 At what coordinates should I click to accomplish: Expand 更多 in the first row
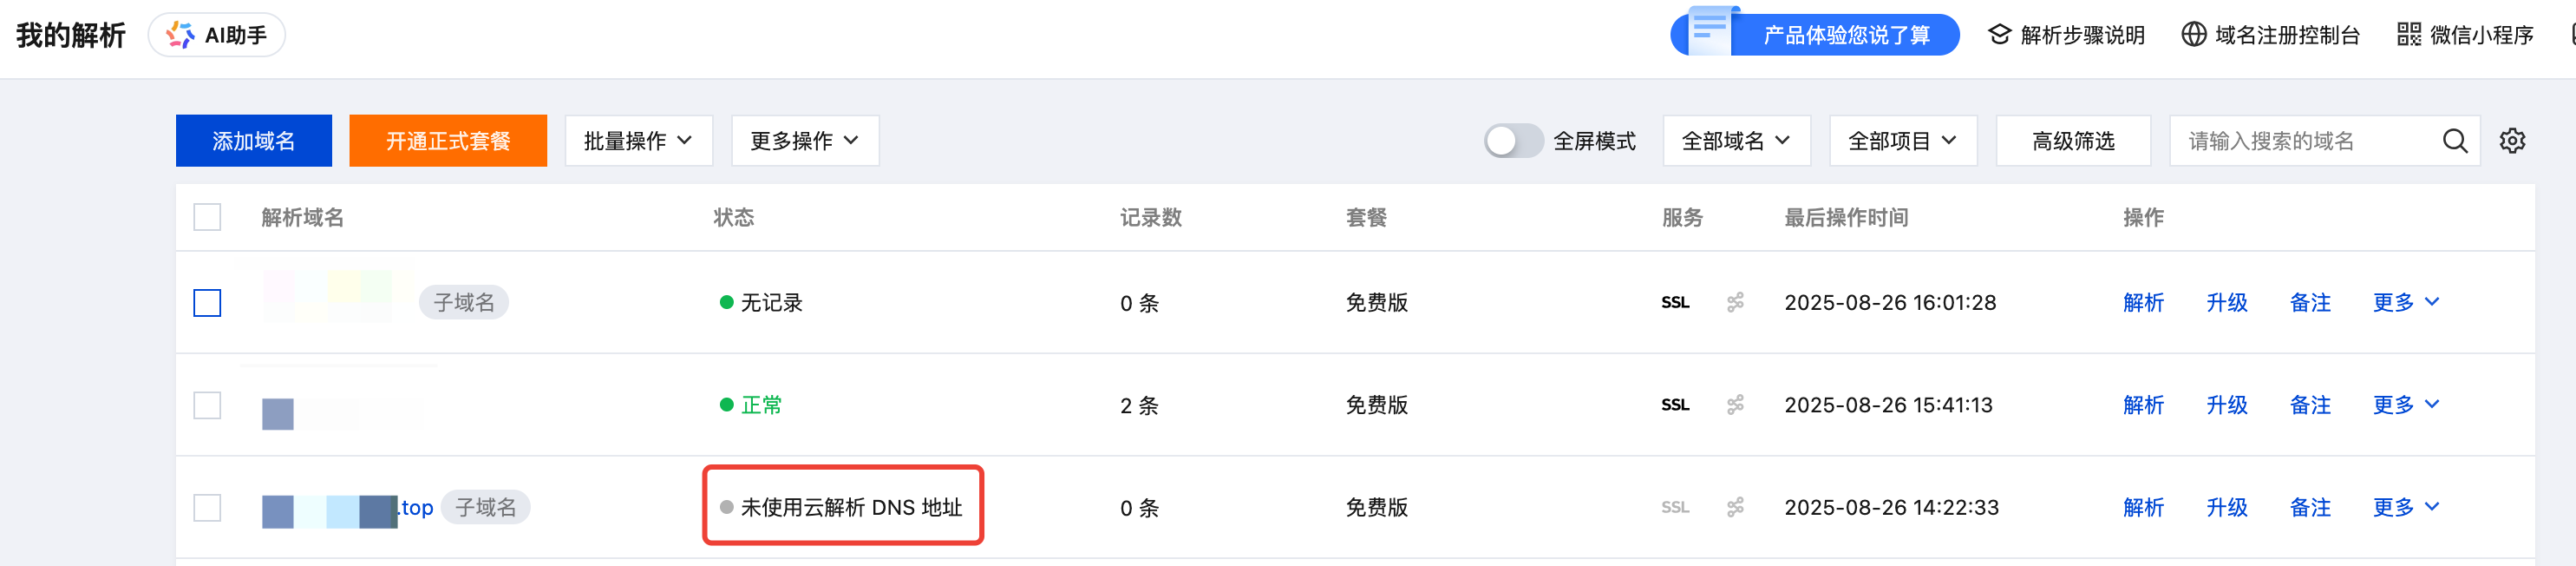(2406, 302)
